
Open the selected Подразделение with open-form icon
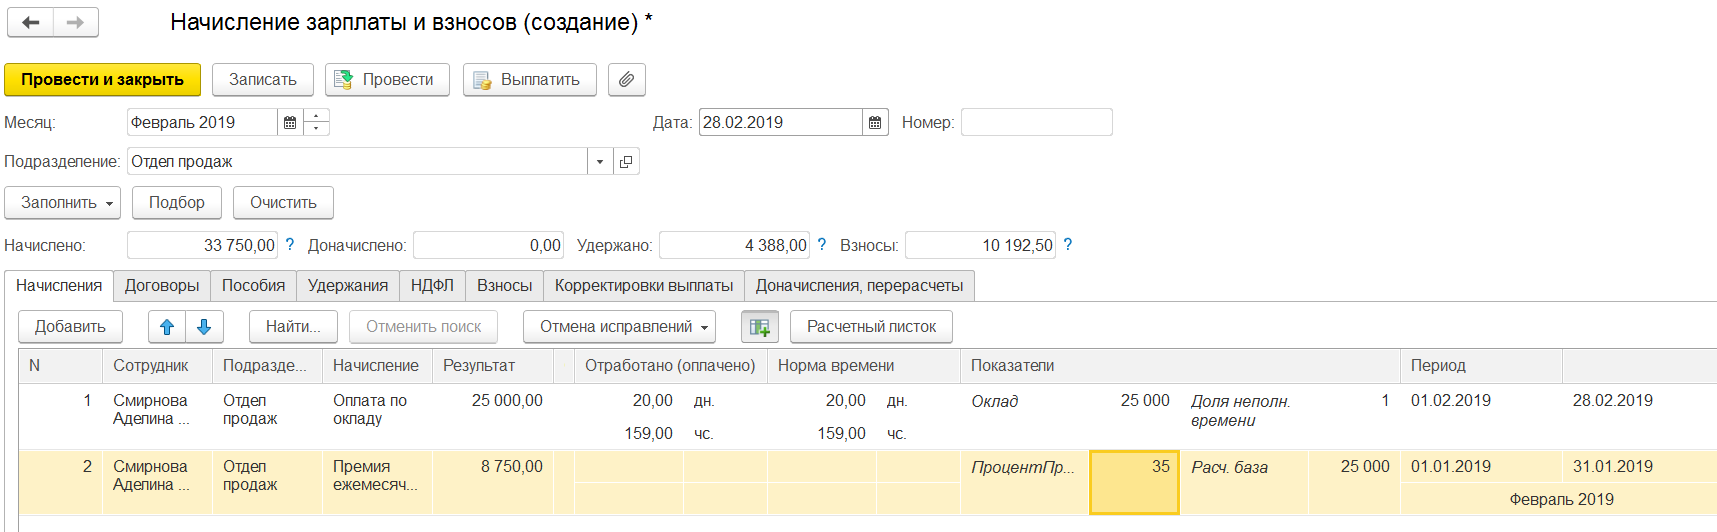click(626, 162)
